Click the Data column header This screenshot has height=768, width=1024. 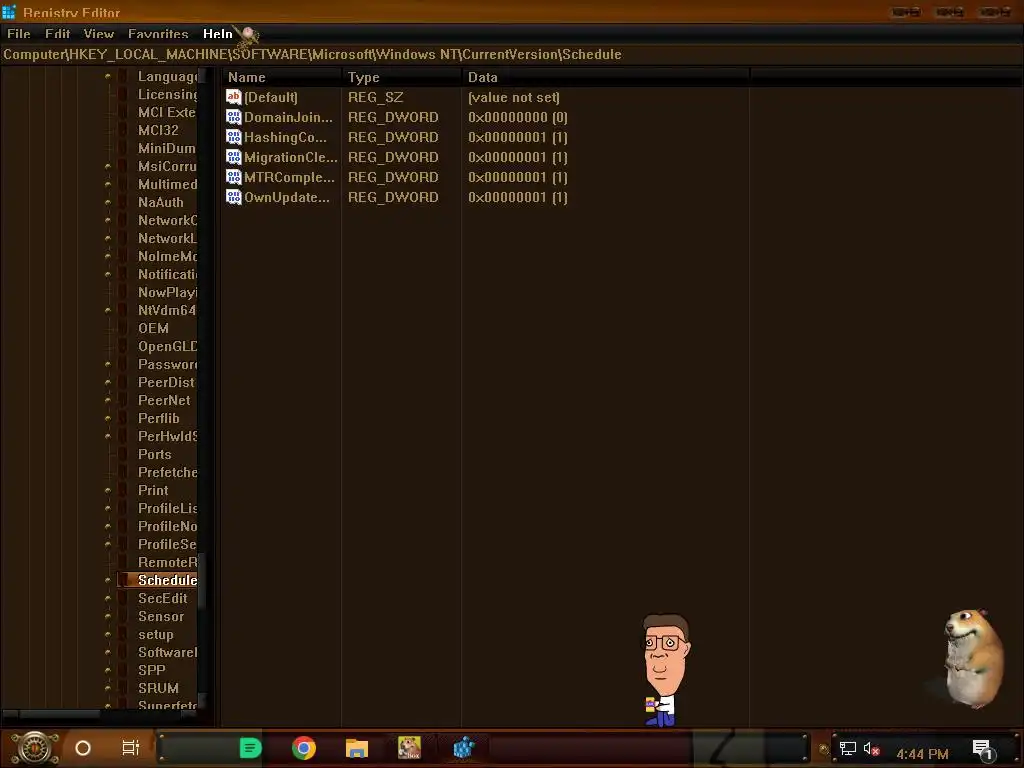pos(605,77)
